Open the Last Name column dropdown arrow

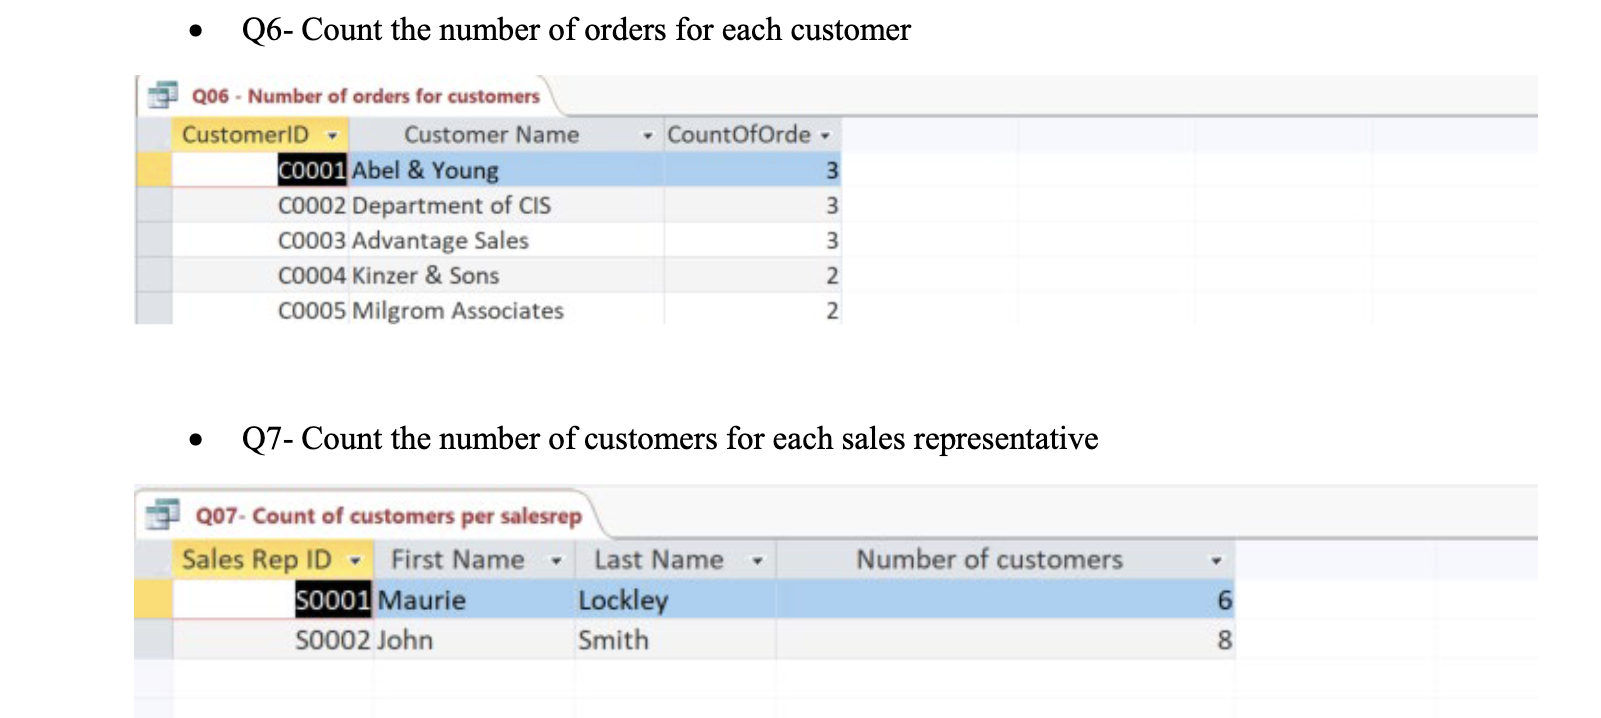click(758, 560)
